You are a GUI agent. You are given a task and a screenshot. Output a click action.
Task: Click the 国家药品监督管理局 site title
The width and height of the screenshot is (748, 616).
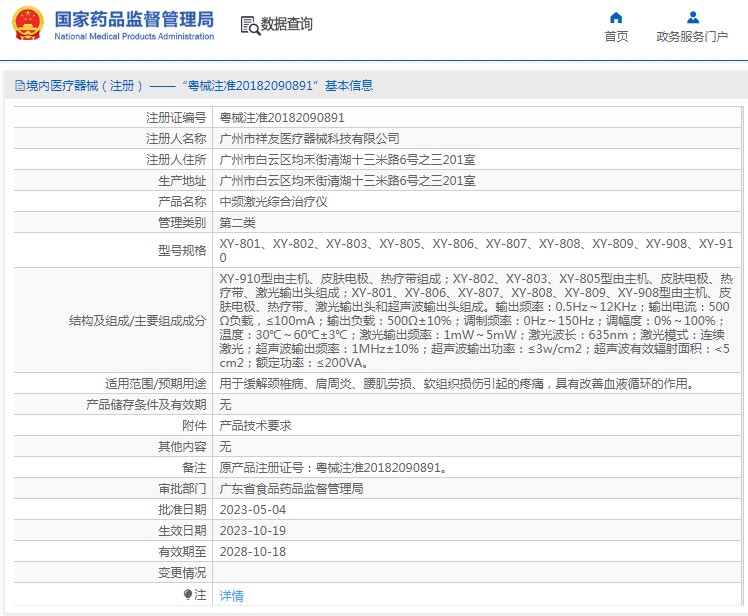133,19
